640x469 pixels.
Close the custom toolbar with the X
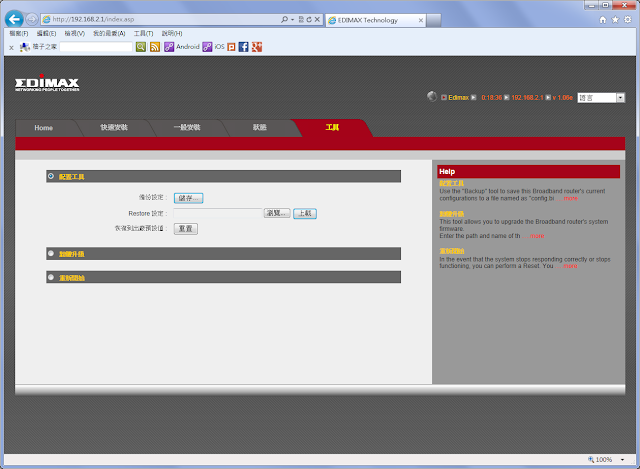[11, 47]
